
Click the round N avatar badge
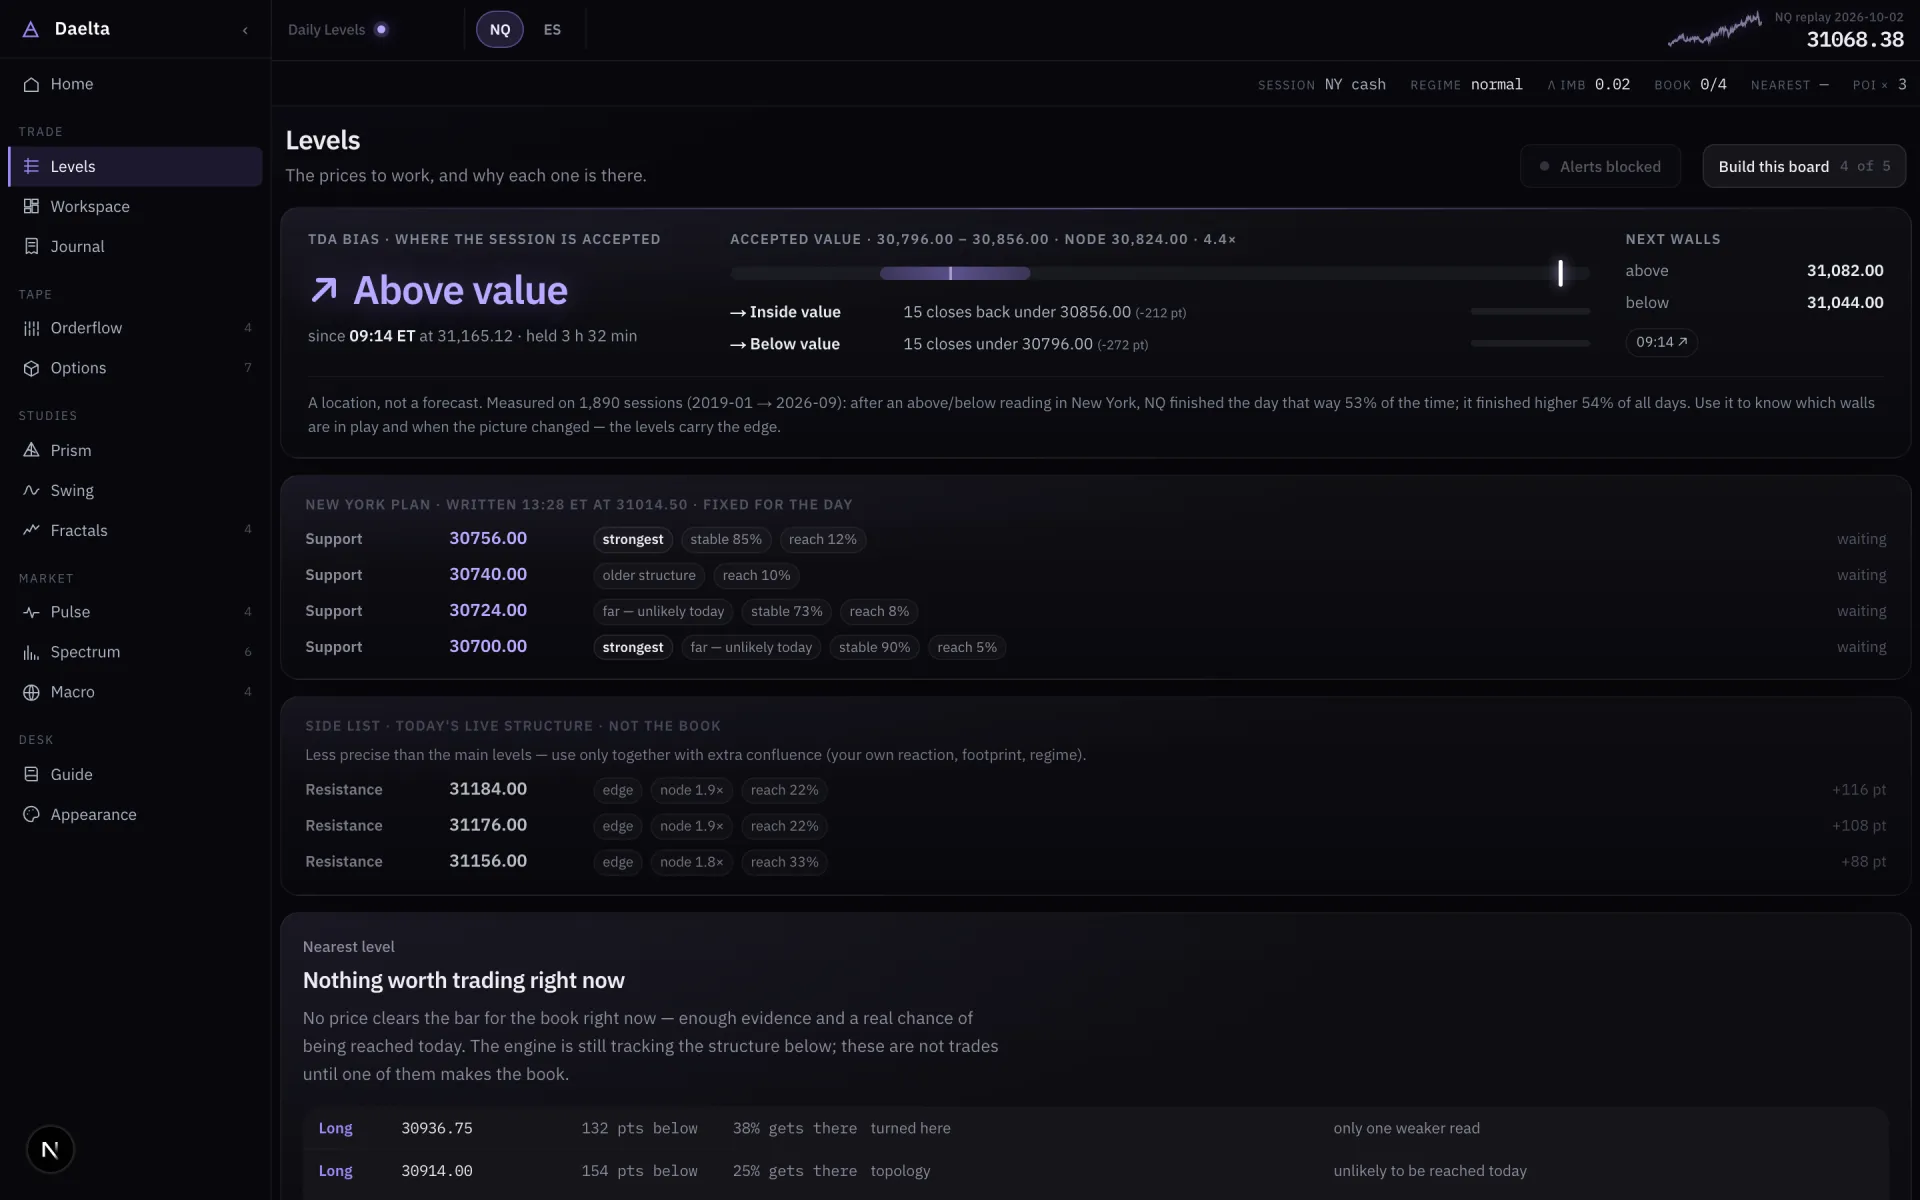click(x=50, y=1150)
